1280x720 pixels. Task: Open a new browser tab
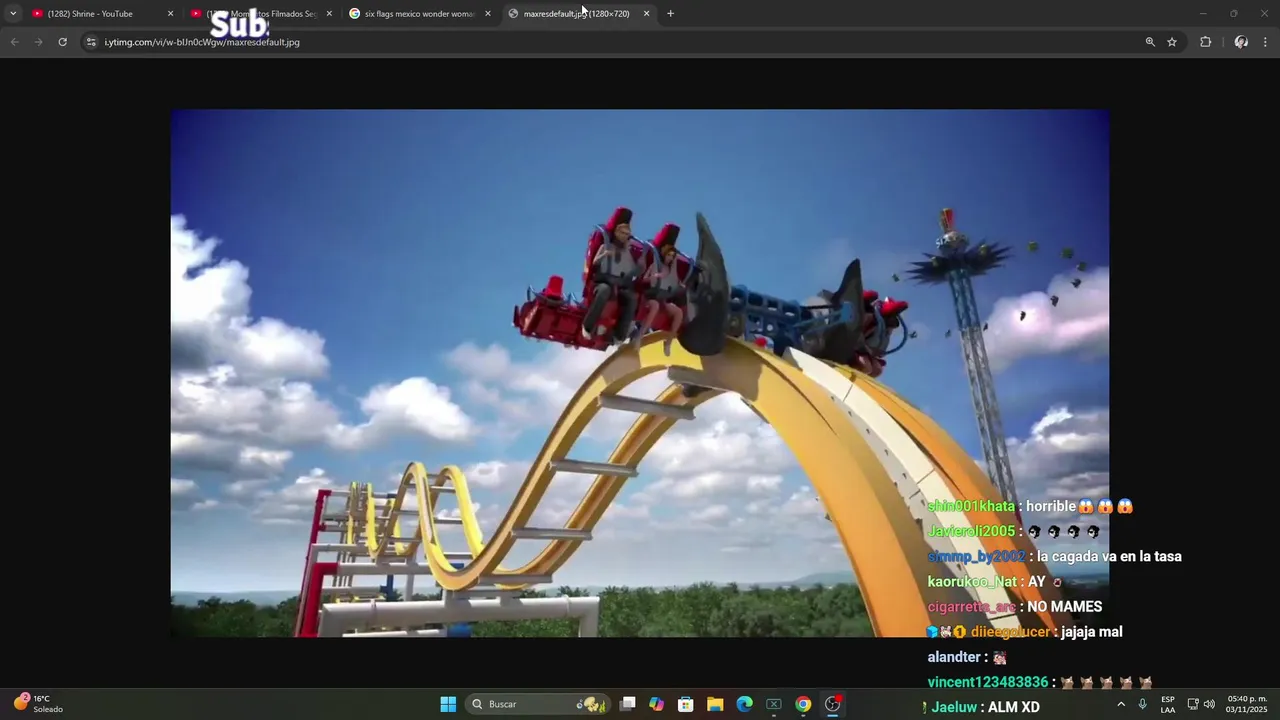[670, 14]
